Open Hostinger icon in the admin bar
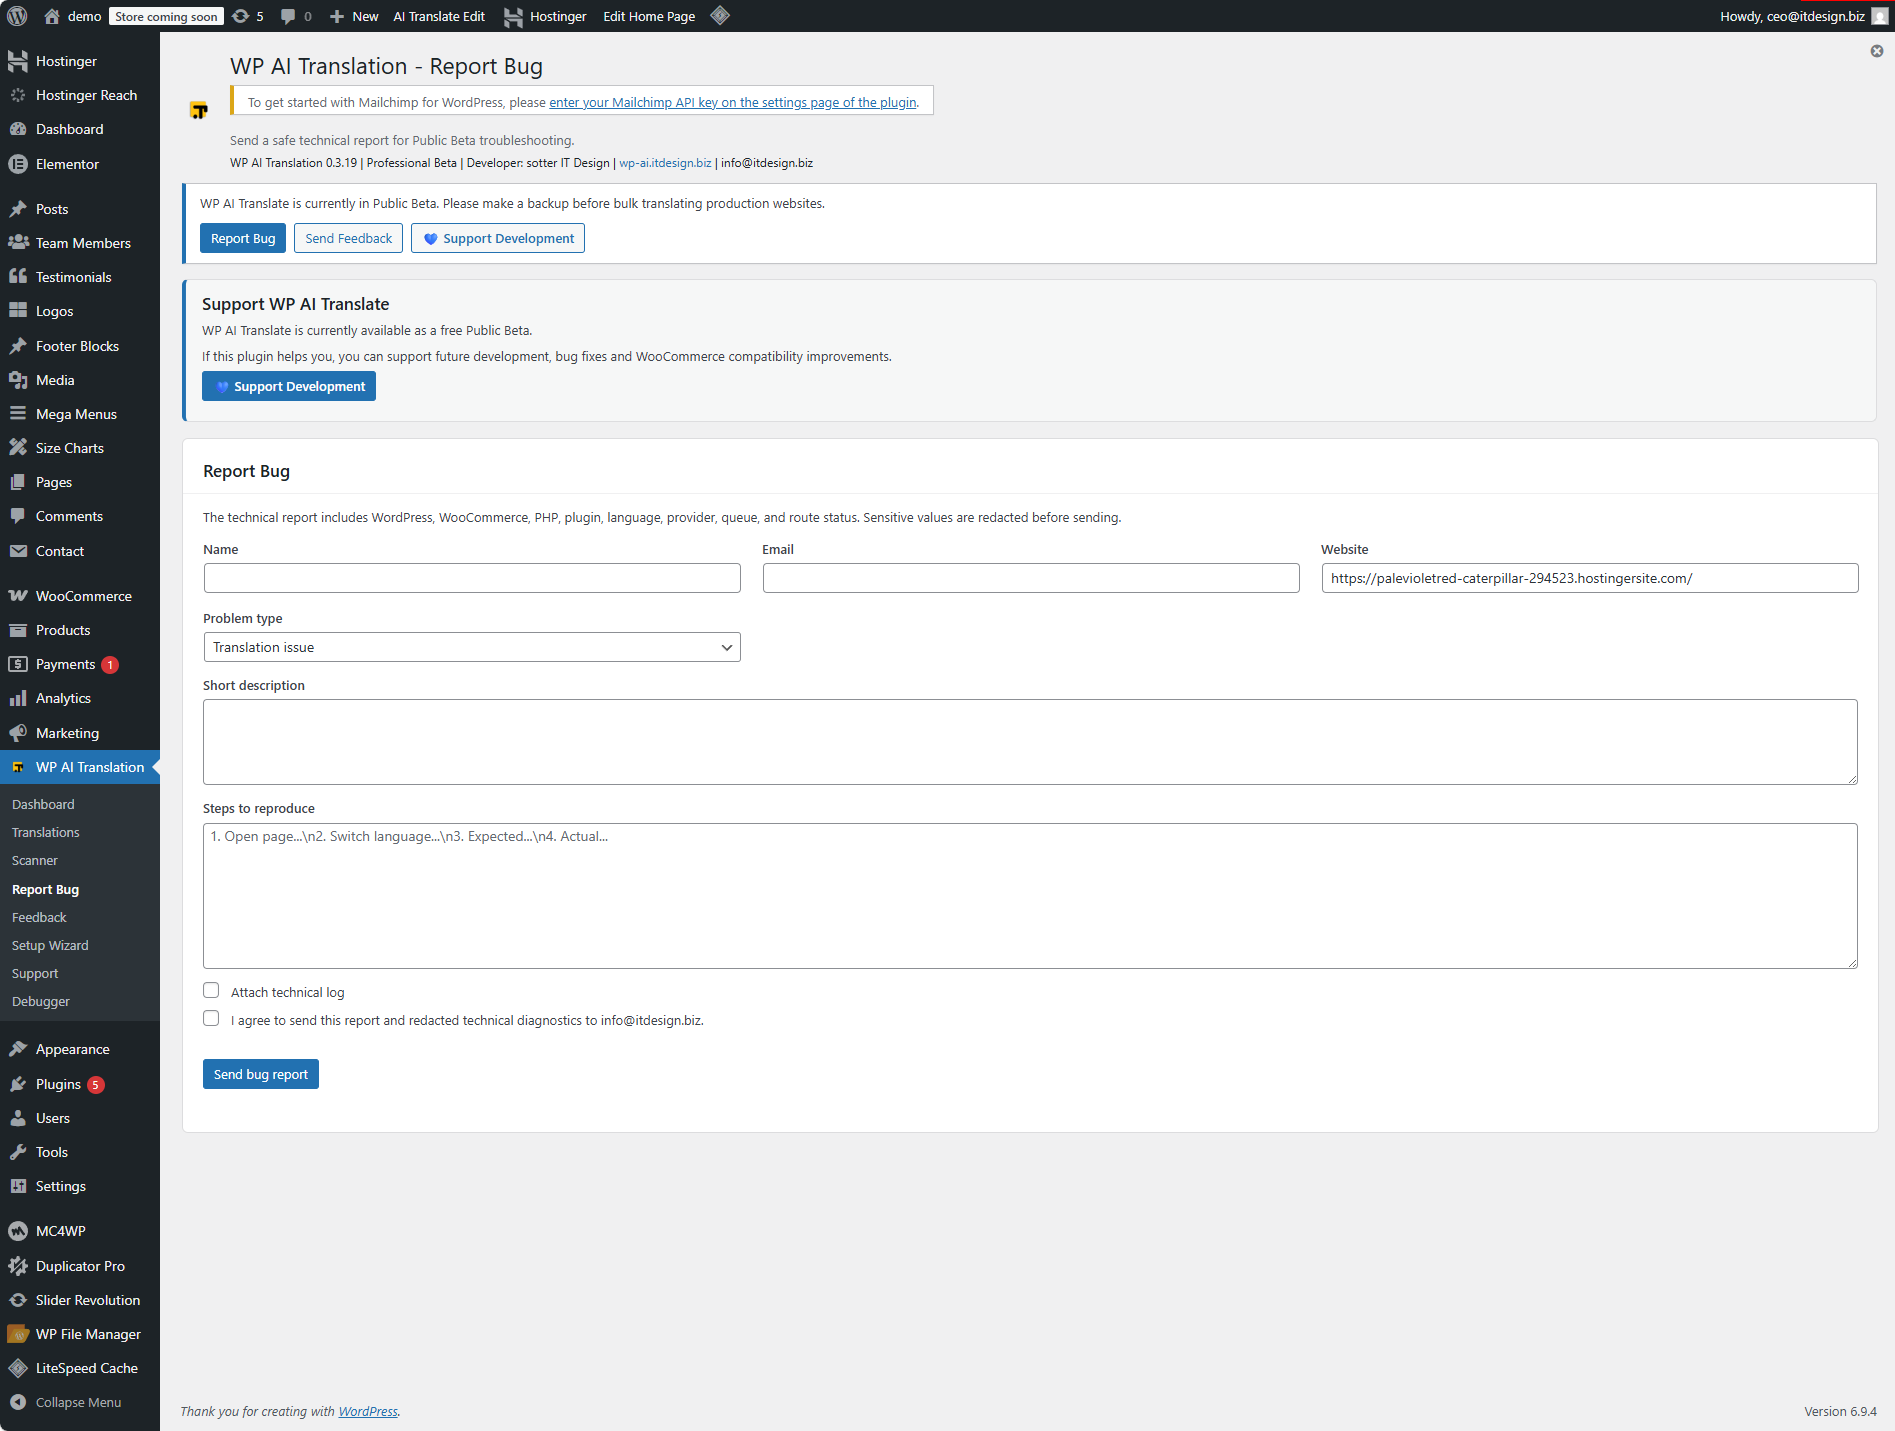Viewport: 1895px width, 1431px height. tap(513, 16)
